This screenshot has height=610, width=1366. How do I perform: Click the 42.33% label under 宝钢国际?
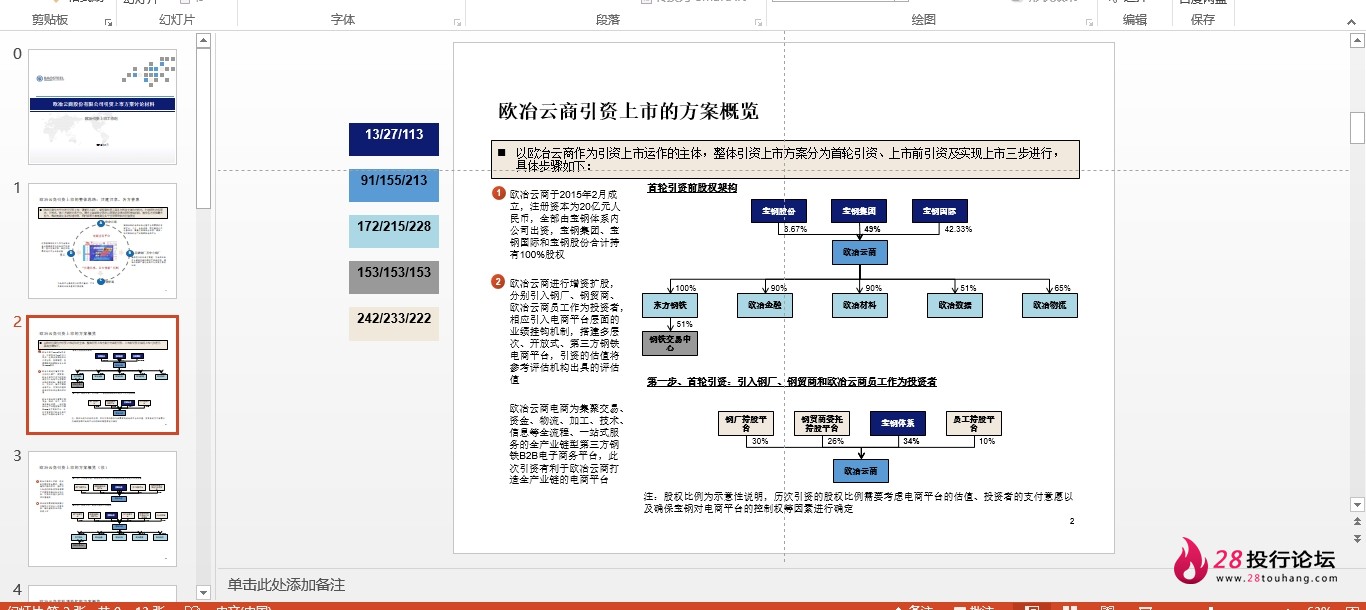[957, 229]
